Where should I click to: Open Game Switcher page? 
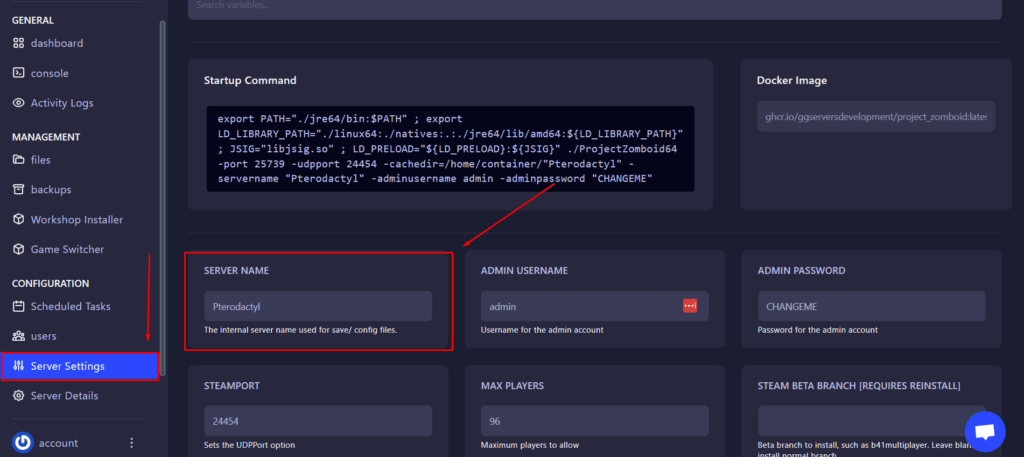[x=67, y=249]
